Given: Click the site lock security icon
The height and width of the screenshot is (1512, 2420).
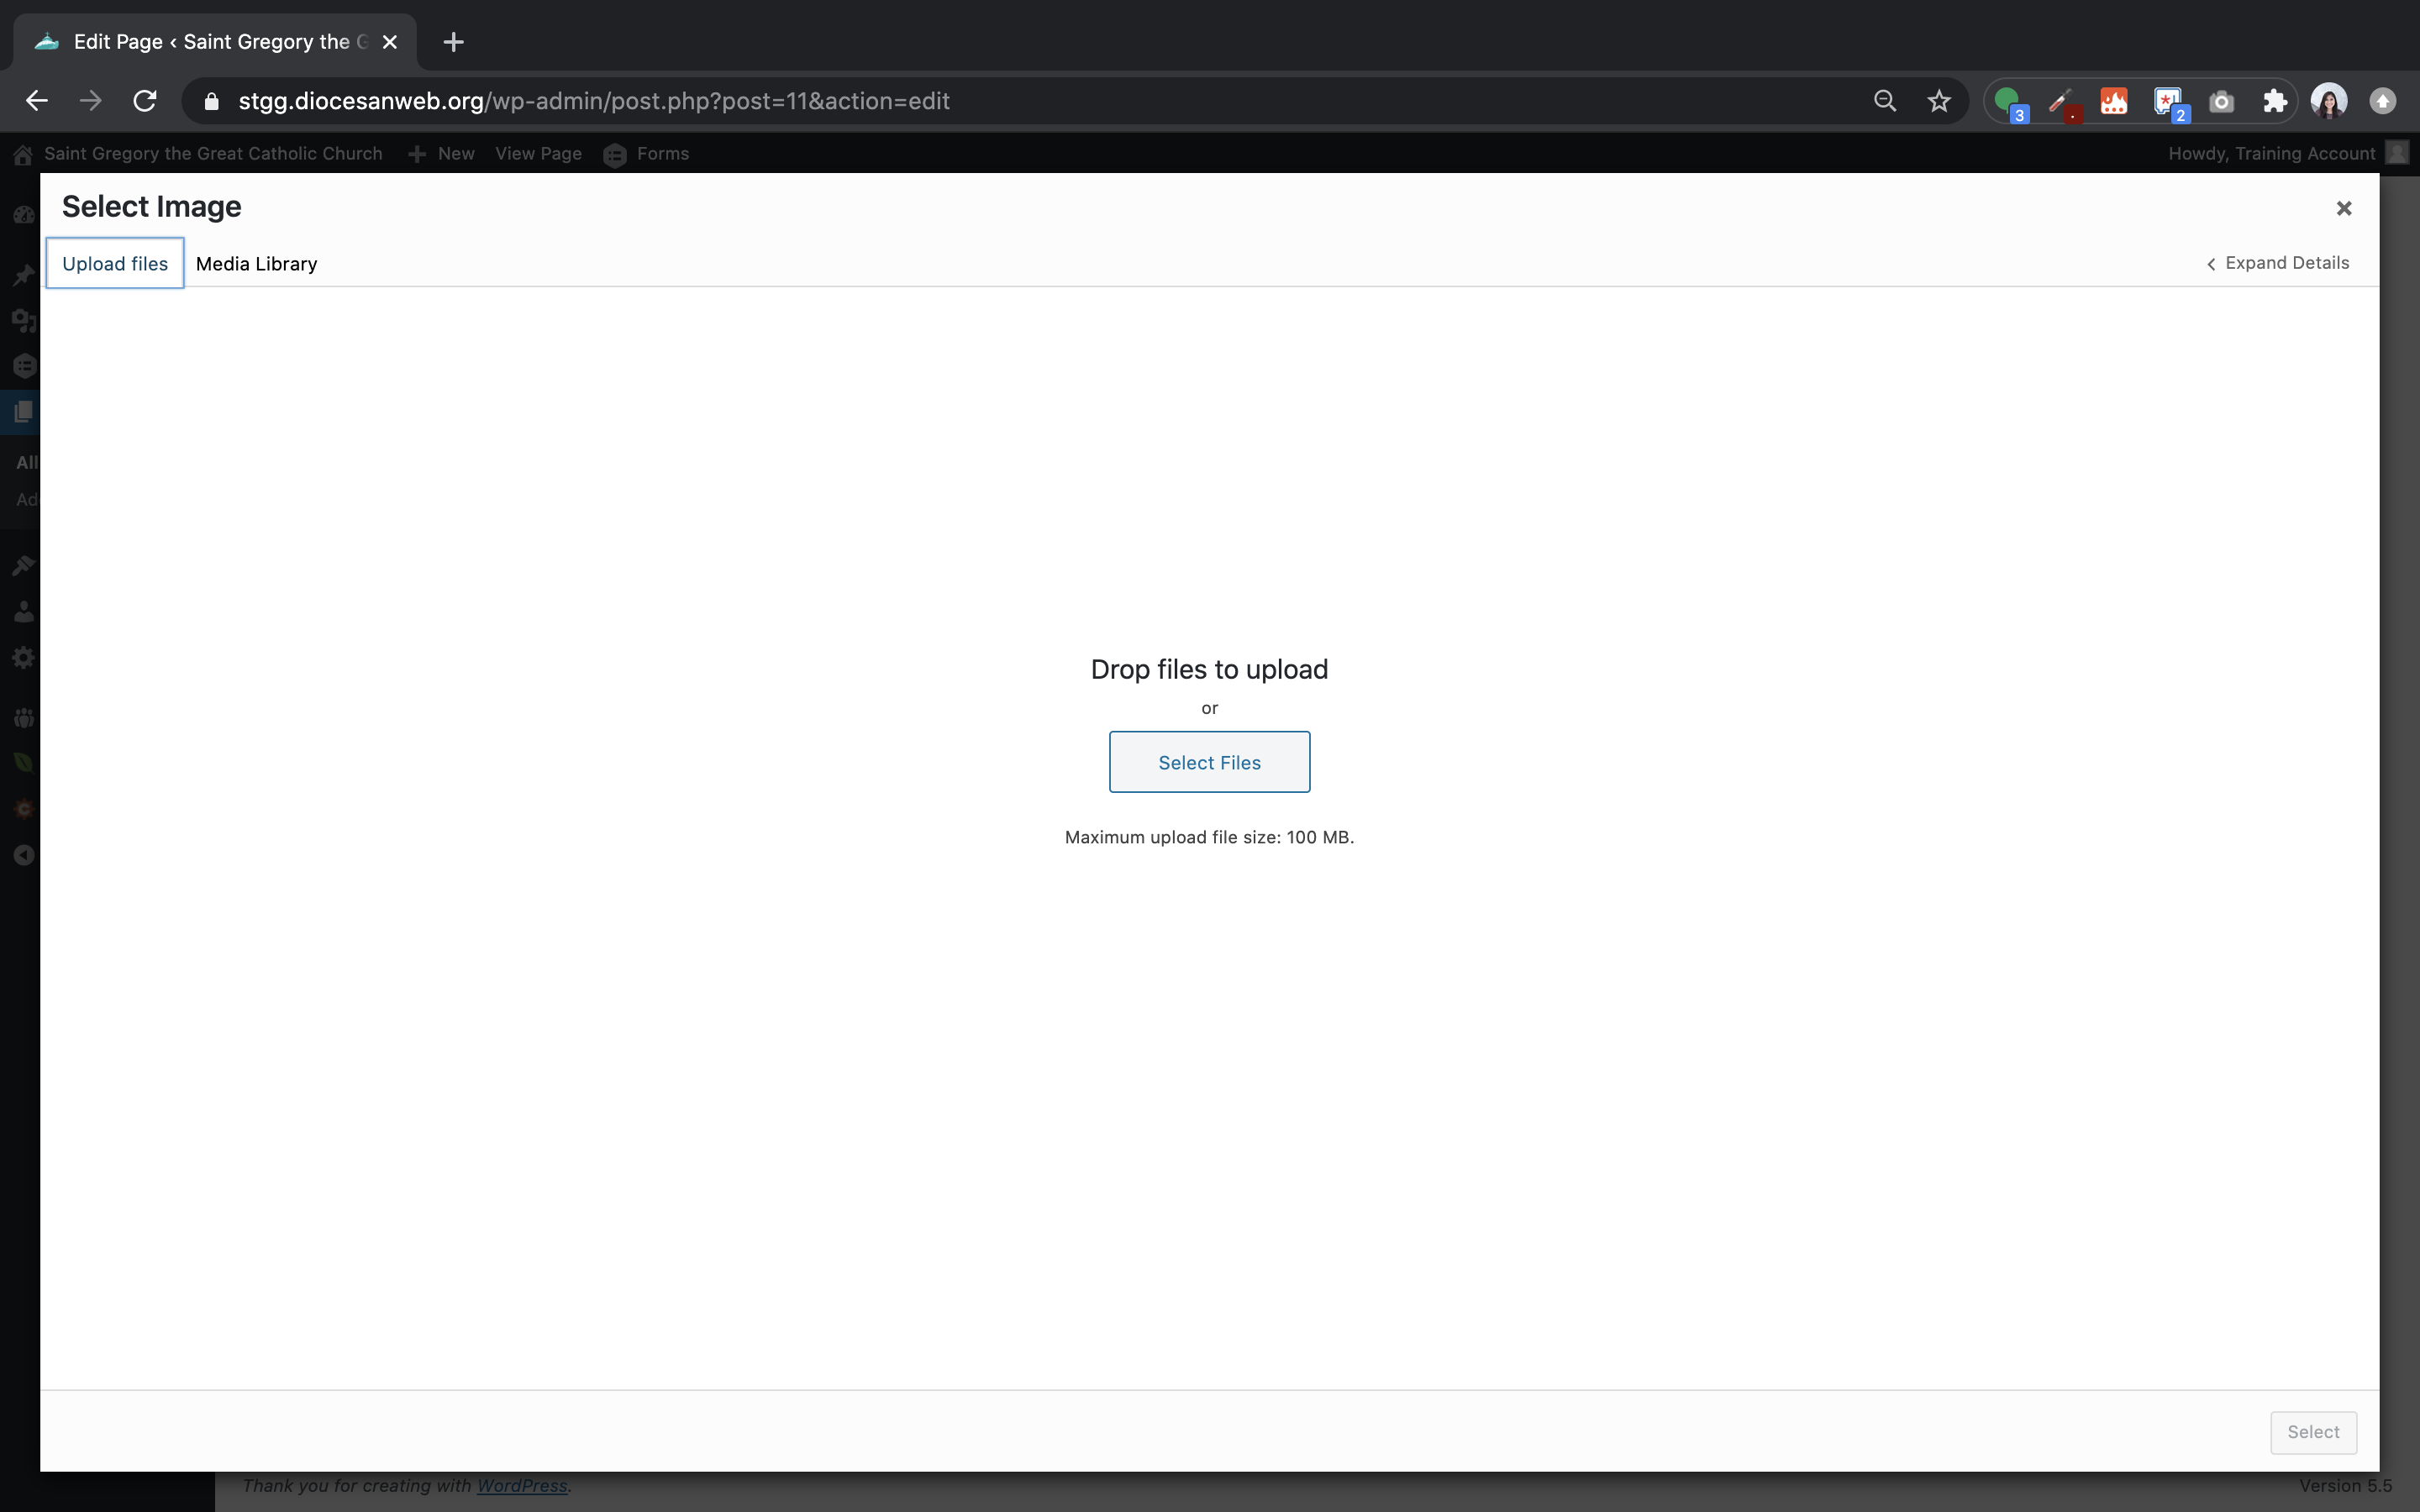Looking at the screenshot, I should tap(211, 101).
